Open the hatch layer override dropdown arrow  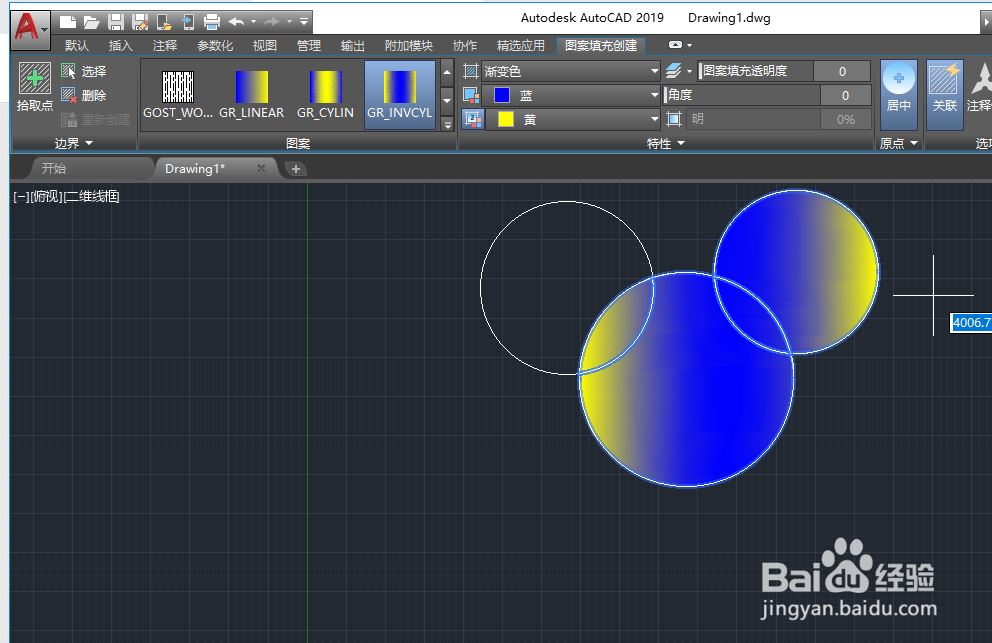click(x=690, y=72)
